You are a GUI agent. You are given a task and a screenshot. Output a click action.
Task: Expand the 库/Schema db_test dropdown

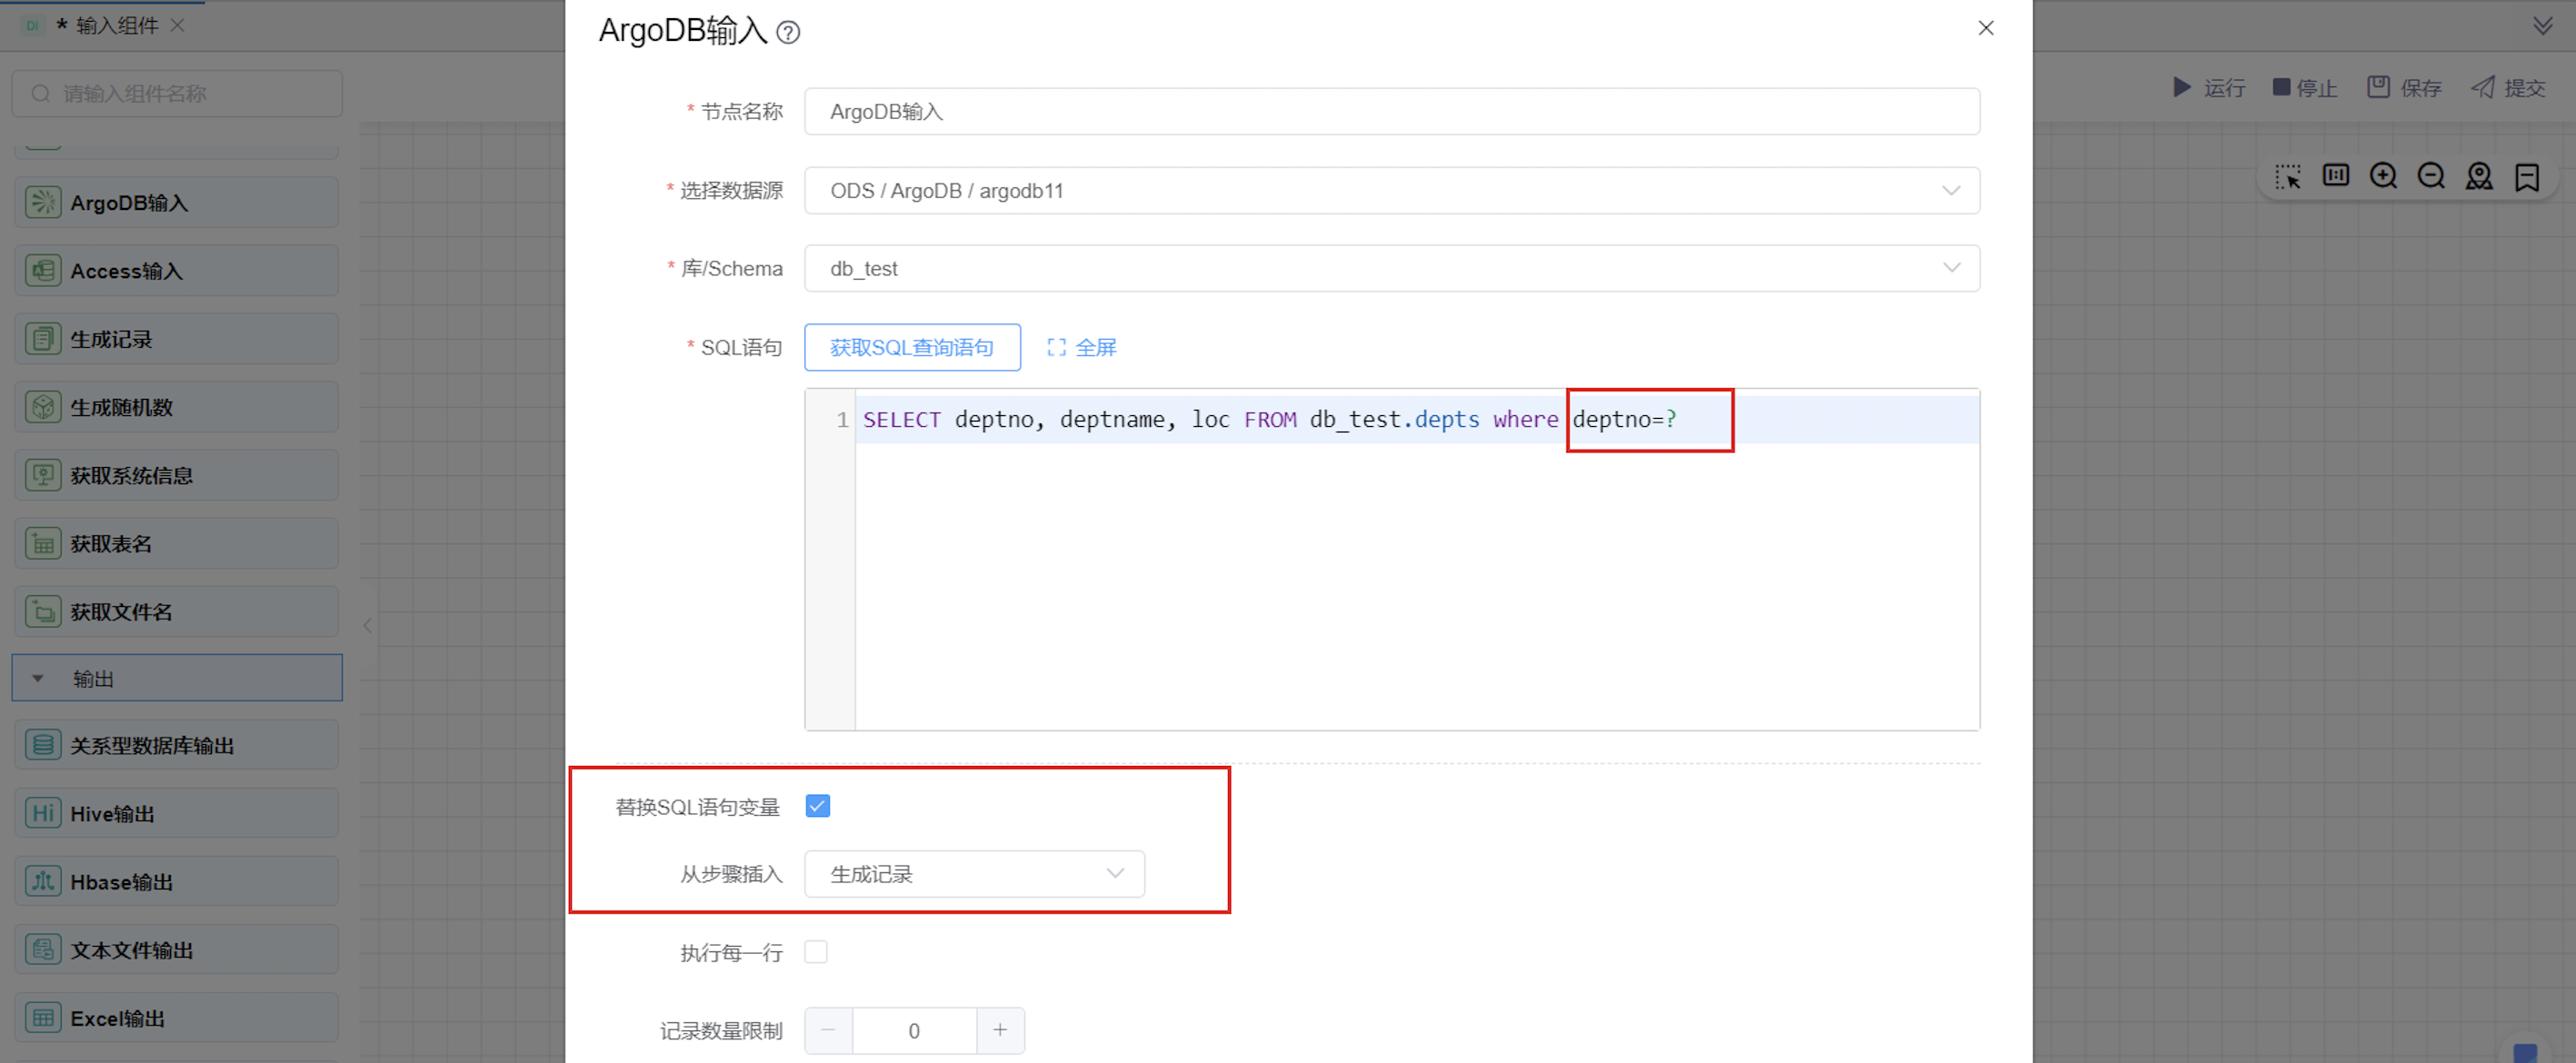[x=1390, y=268]
